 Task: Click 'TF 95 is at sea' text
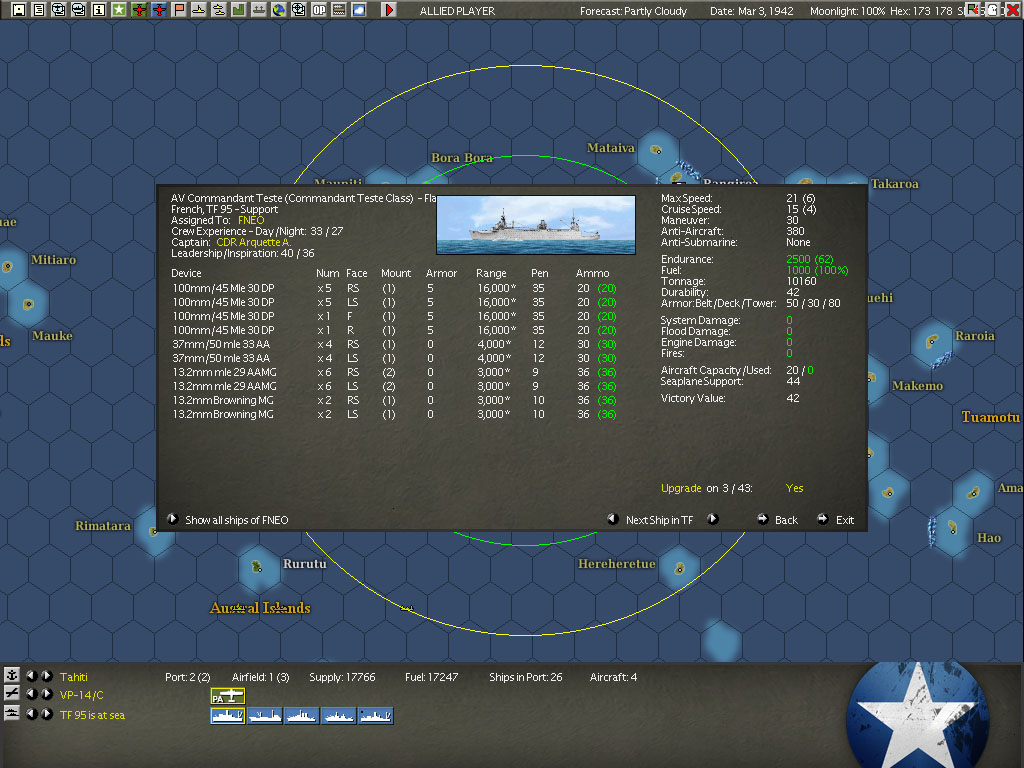click(92, 715)
